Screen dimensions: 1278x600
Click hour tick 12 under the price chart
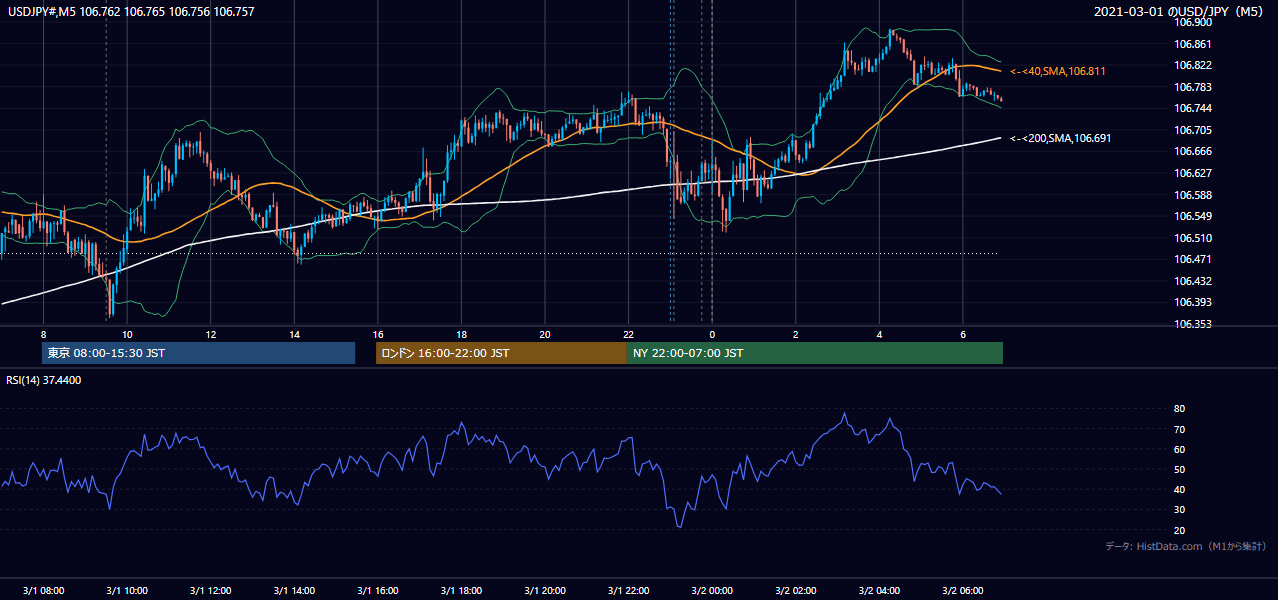[210, 334]
